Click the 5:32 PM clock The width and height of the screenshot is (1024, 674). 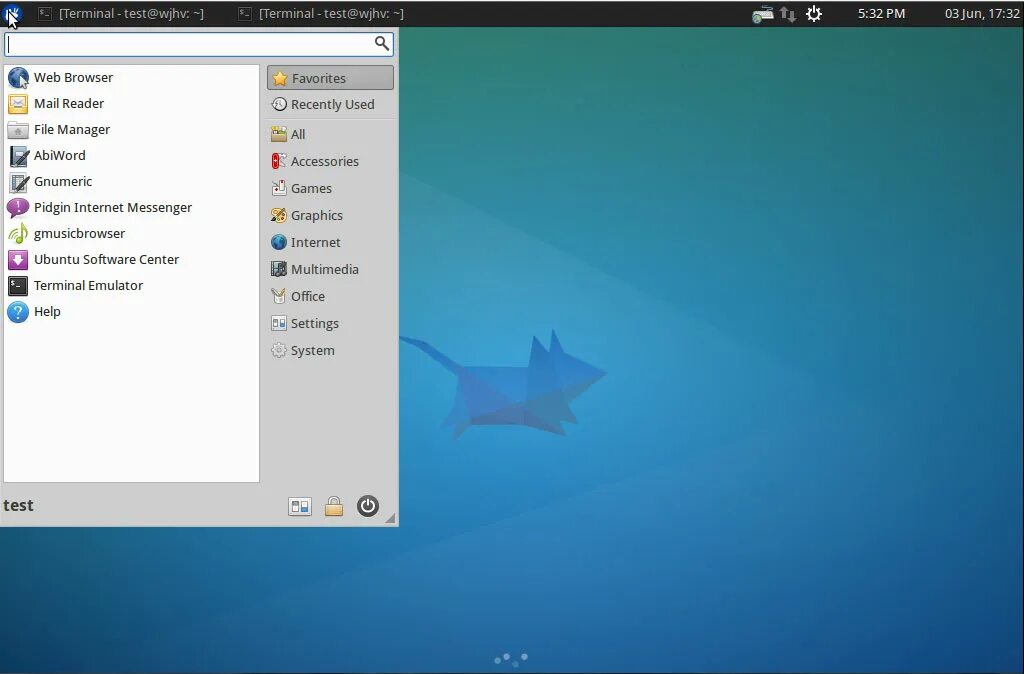[x=882, y=13]
